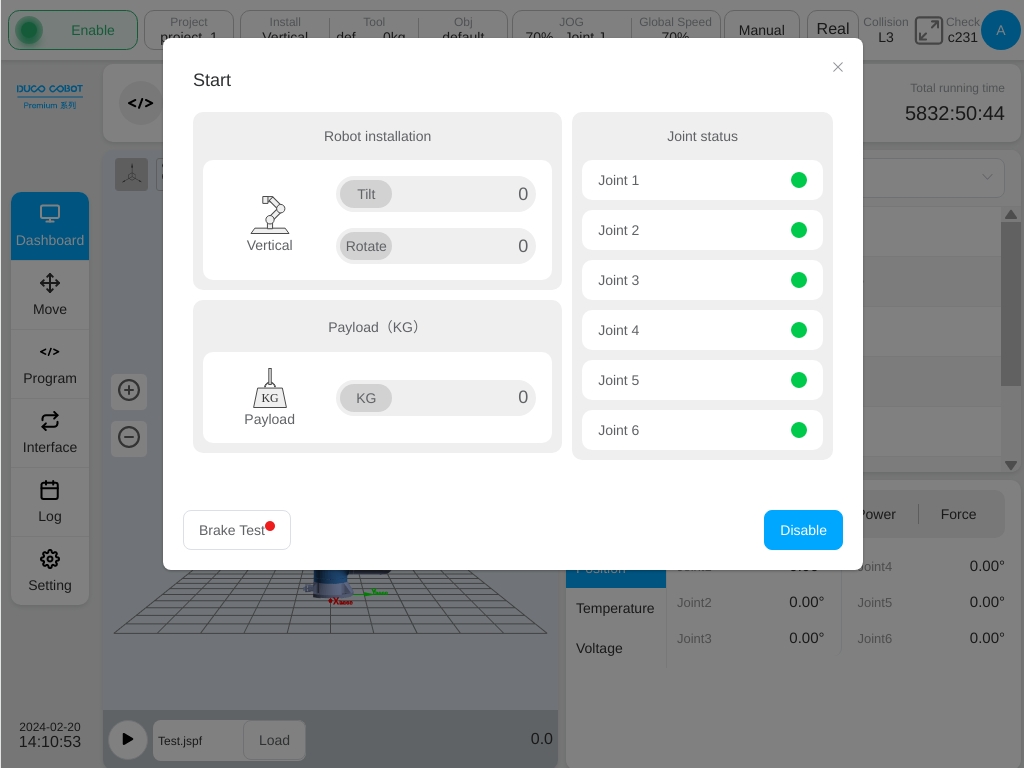Click Joint 6 green status indicator
Image resolution: width=1024 pixels, height=768 pixels.
pyautogui.click(x=799, y=430)
